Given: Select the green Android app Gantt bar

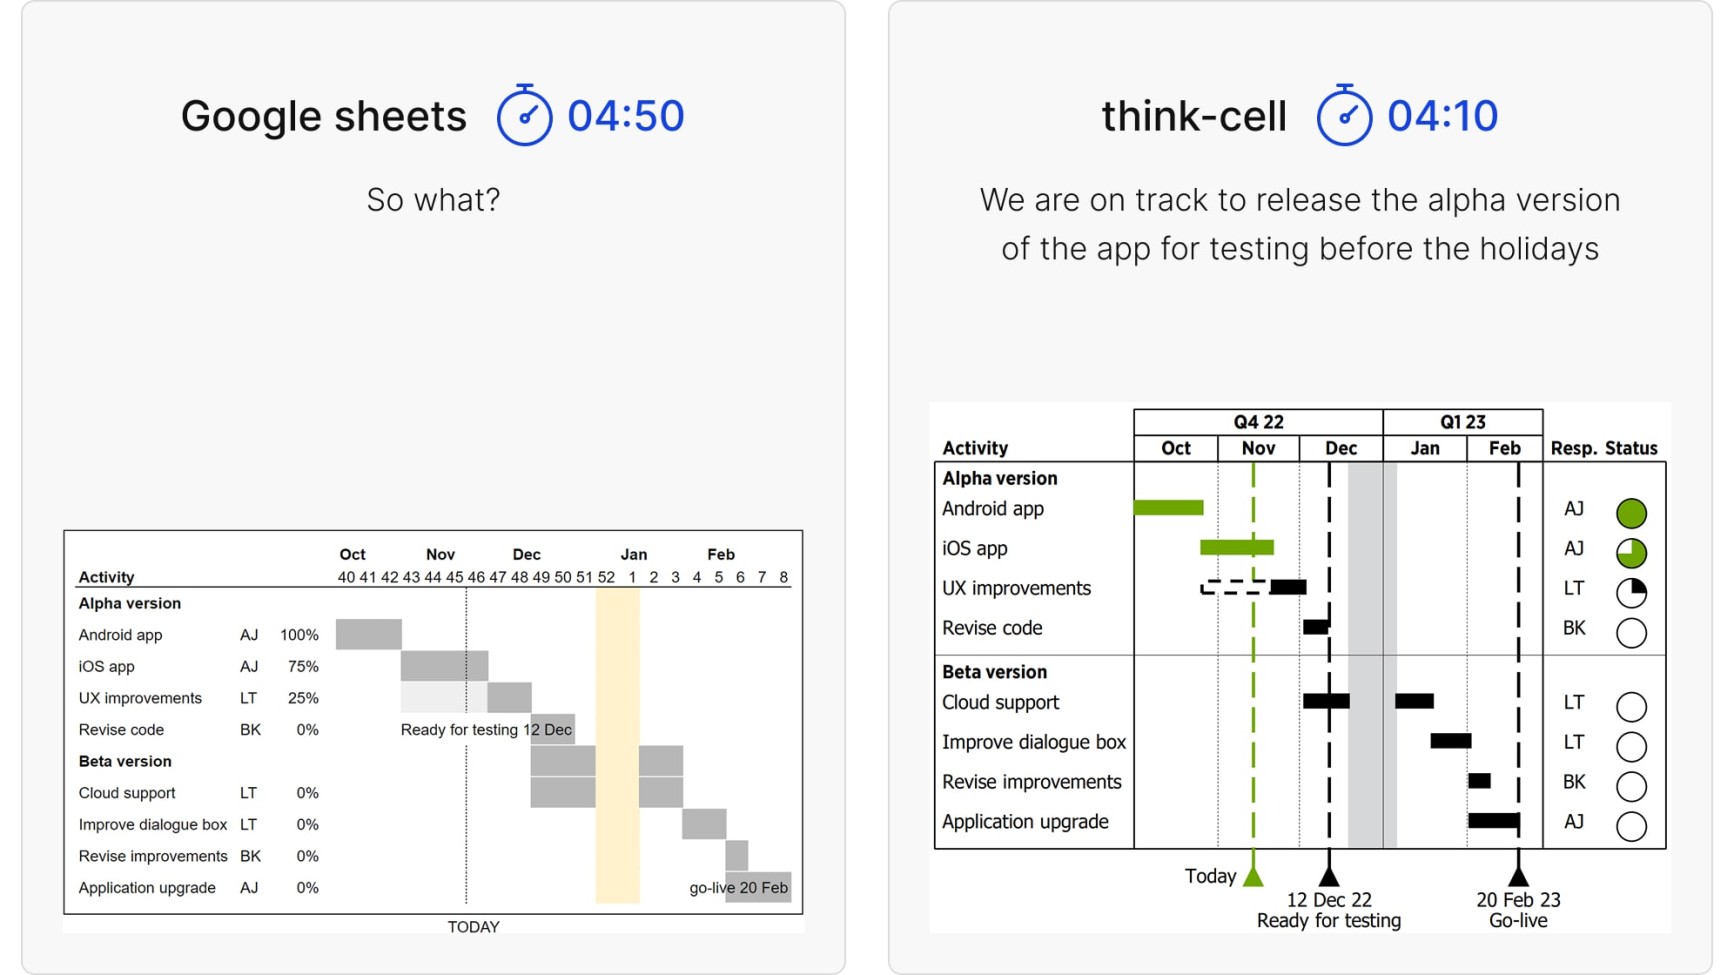Looking at the screenshot, I should tap(1169, 508).
